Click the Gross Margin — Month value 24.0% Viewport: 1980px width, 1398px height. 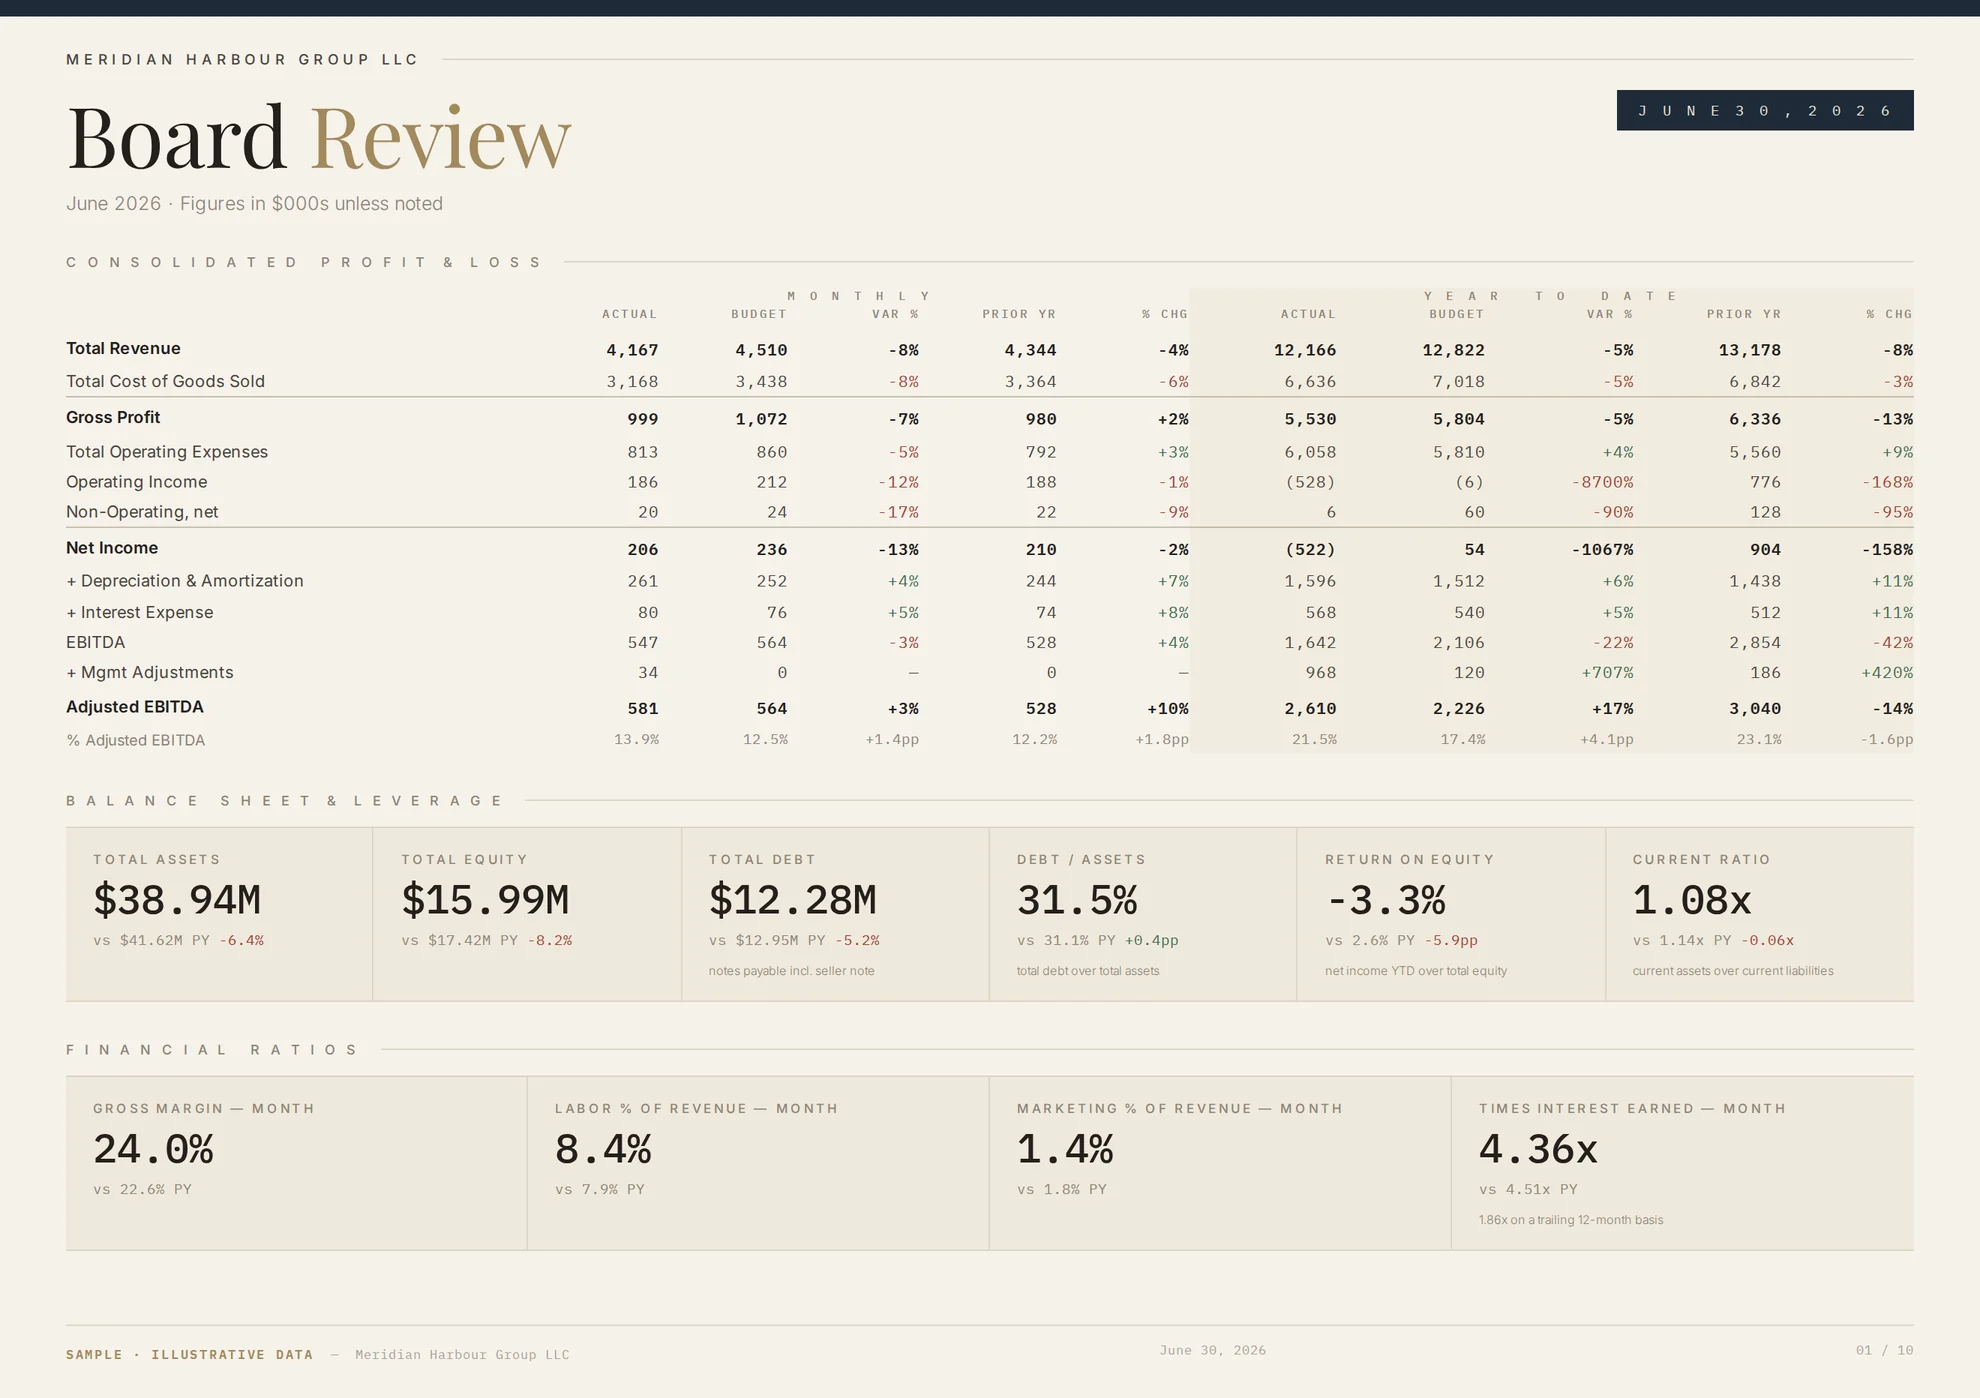153,1149
